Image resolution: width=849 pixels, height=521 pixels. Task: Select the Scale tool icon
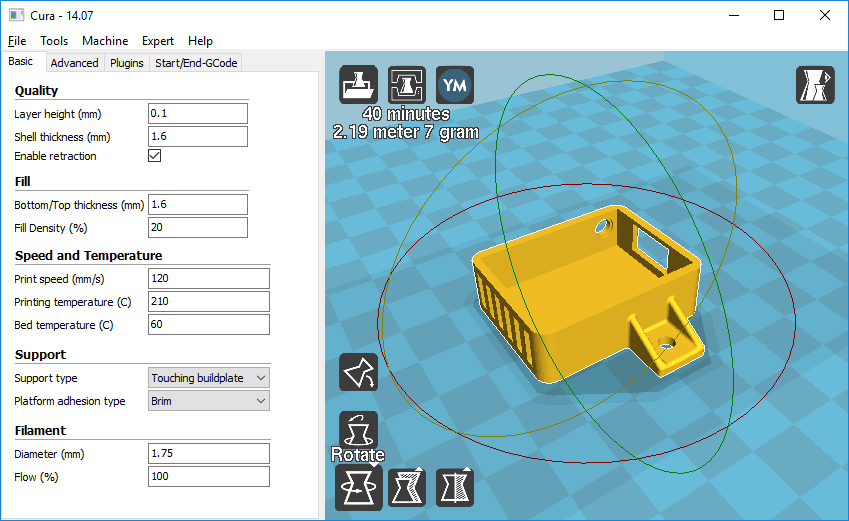pyautogui.click(x=407, y=487)
